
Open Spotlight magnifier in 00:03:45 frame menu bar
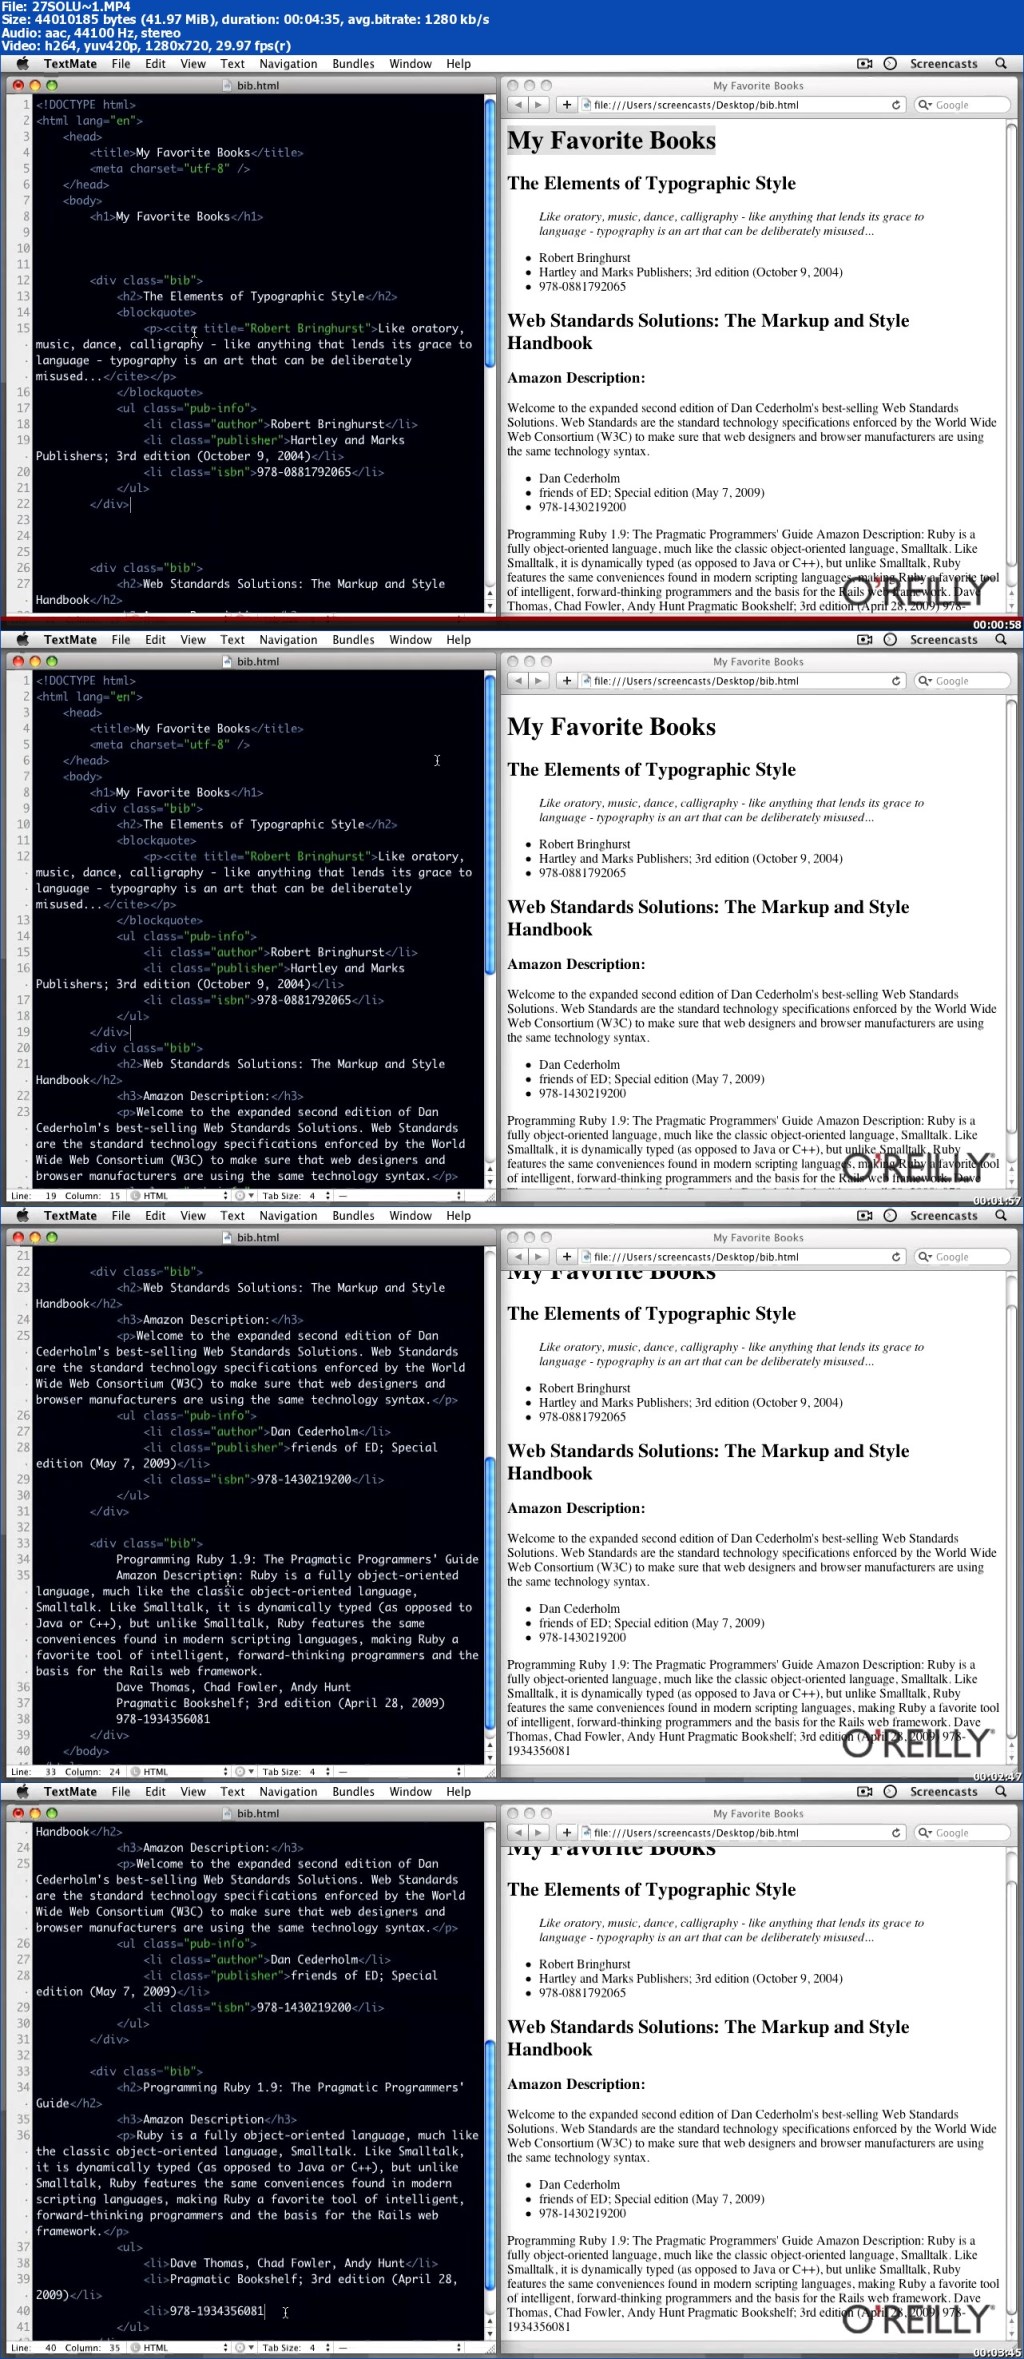(1001, 1792)
